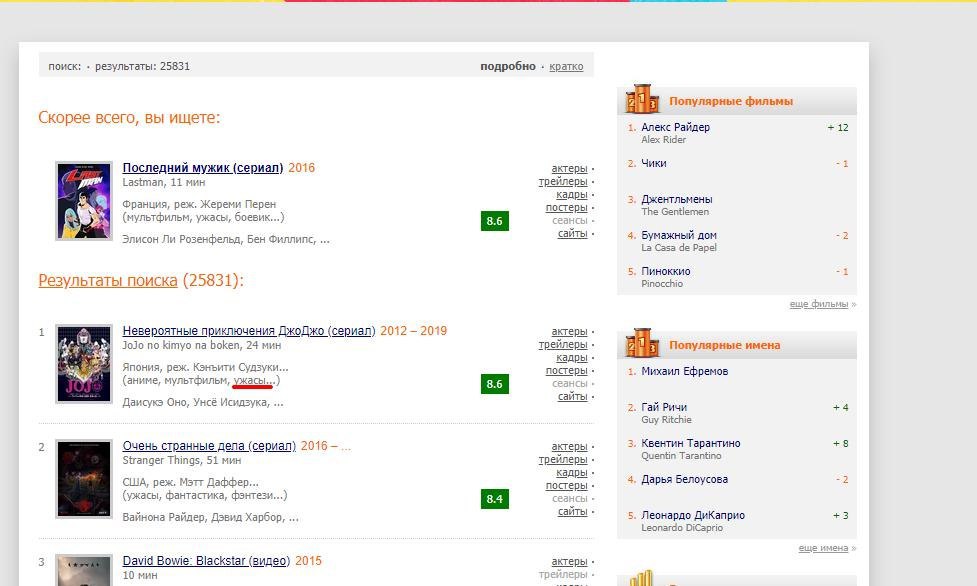Image resolution: width=977 pixels, height=586 pixels.
Task: Open popular film Алекс Райдер
Action: 675,127
